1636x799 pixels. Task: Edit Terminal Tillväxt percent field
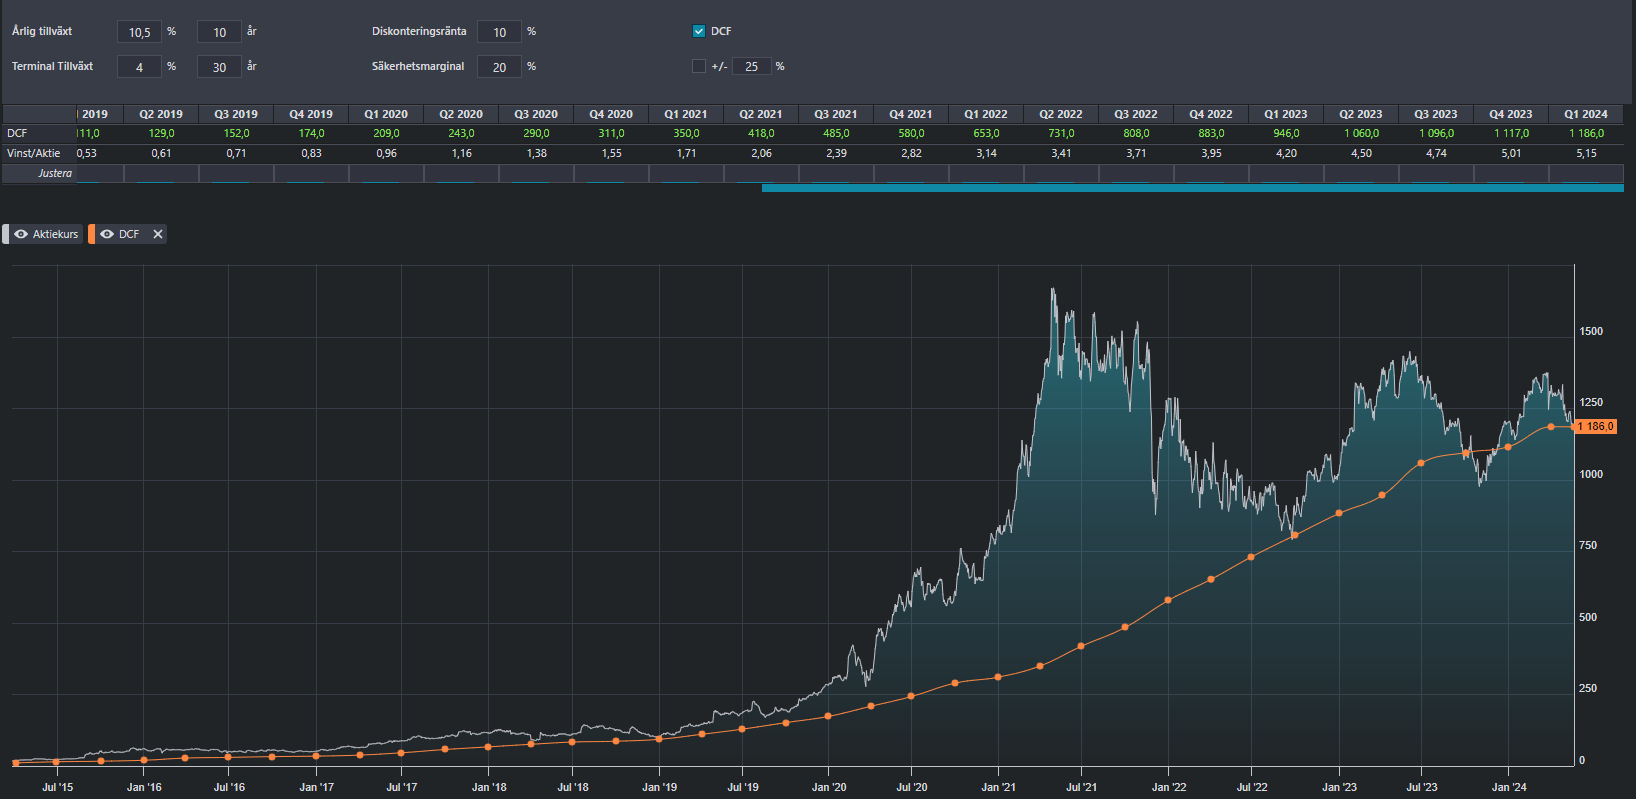pos(139,67)
